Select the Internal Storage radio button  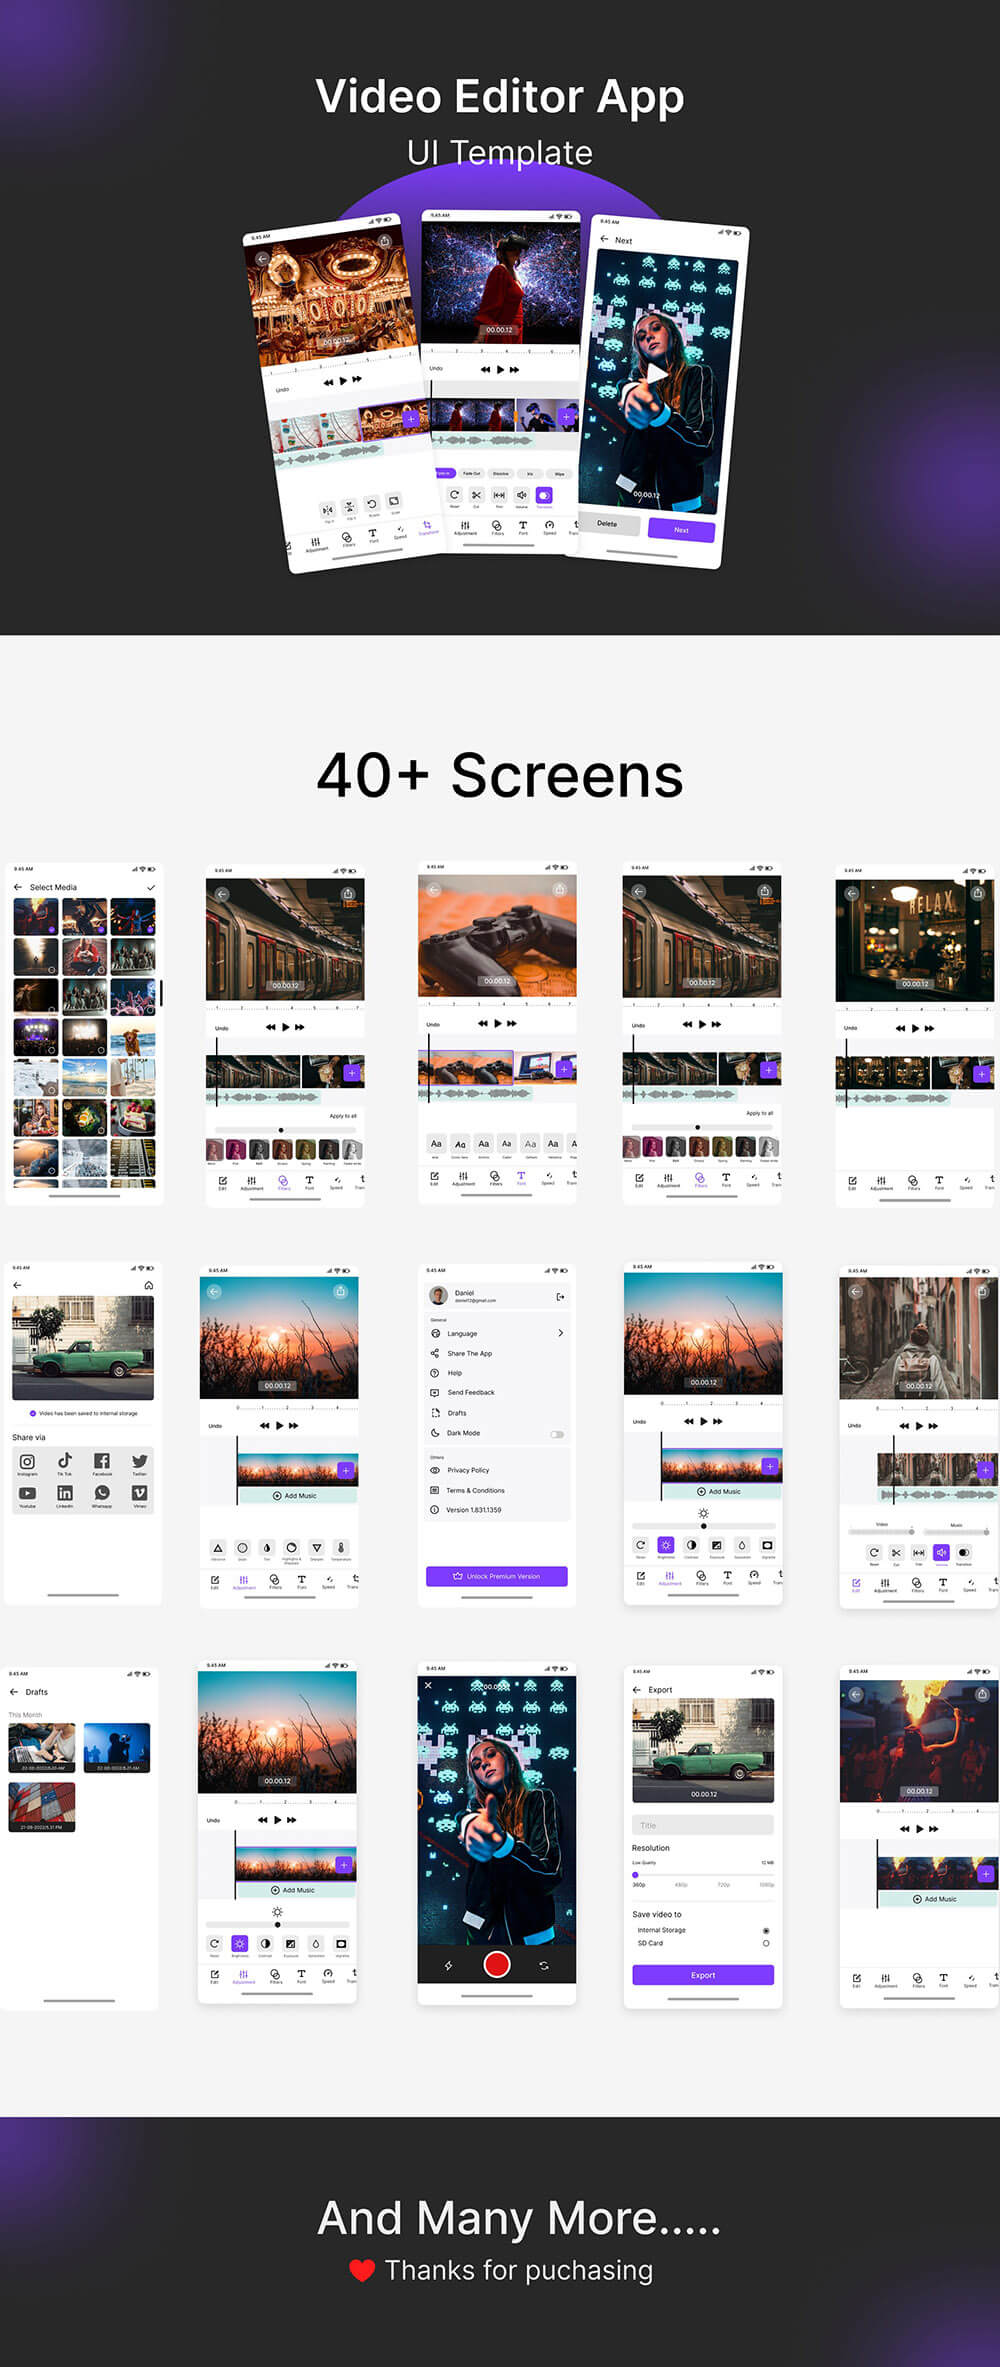click(766, 1930)
